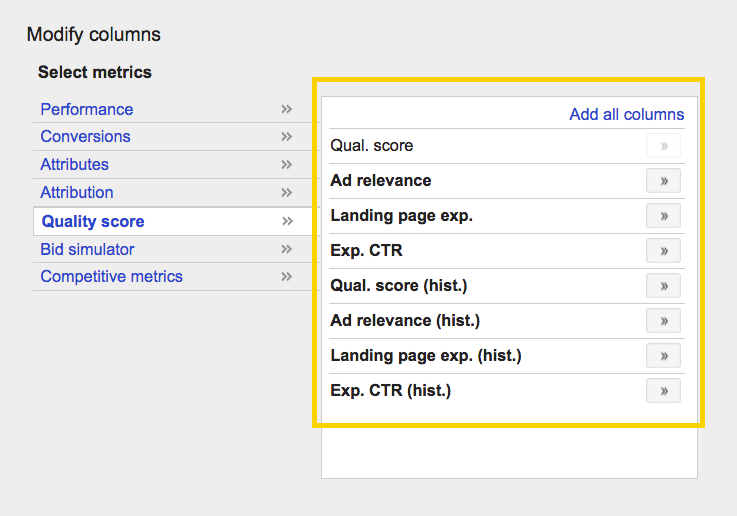Select the Exp. CTR (hist.) row label
The image size is (737, 516).
point(391,391)
